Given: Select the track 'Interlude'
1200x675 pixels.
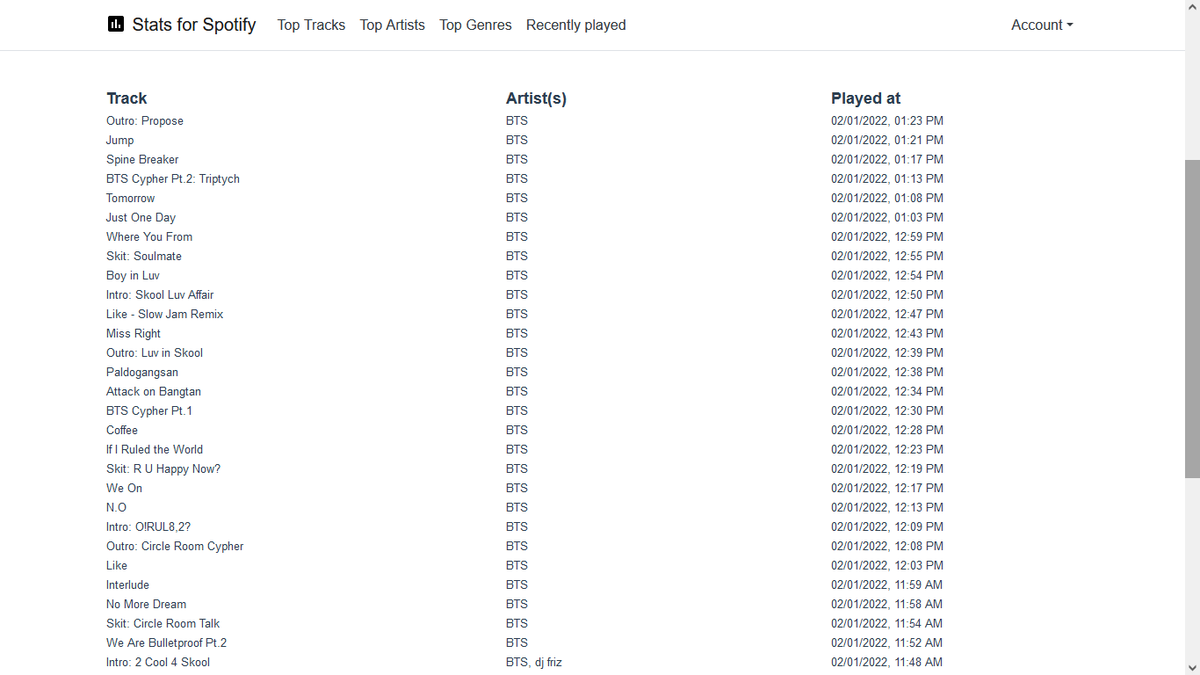Looking at the screenshot, I should click(x=128, y=585).
